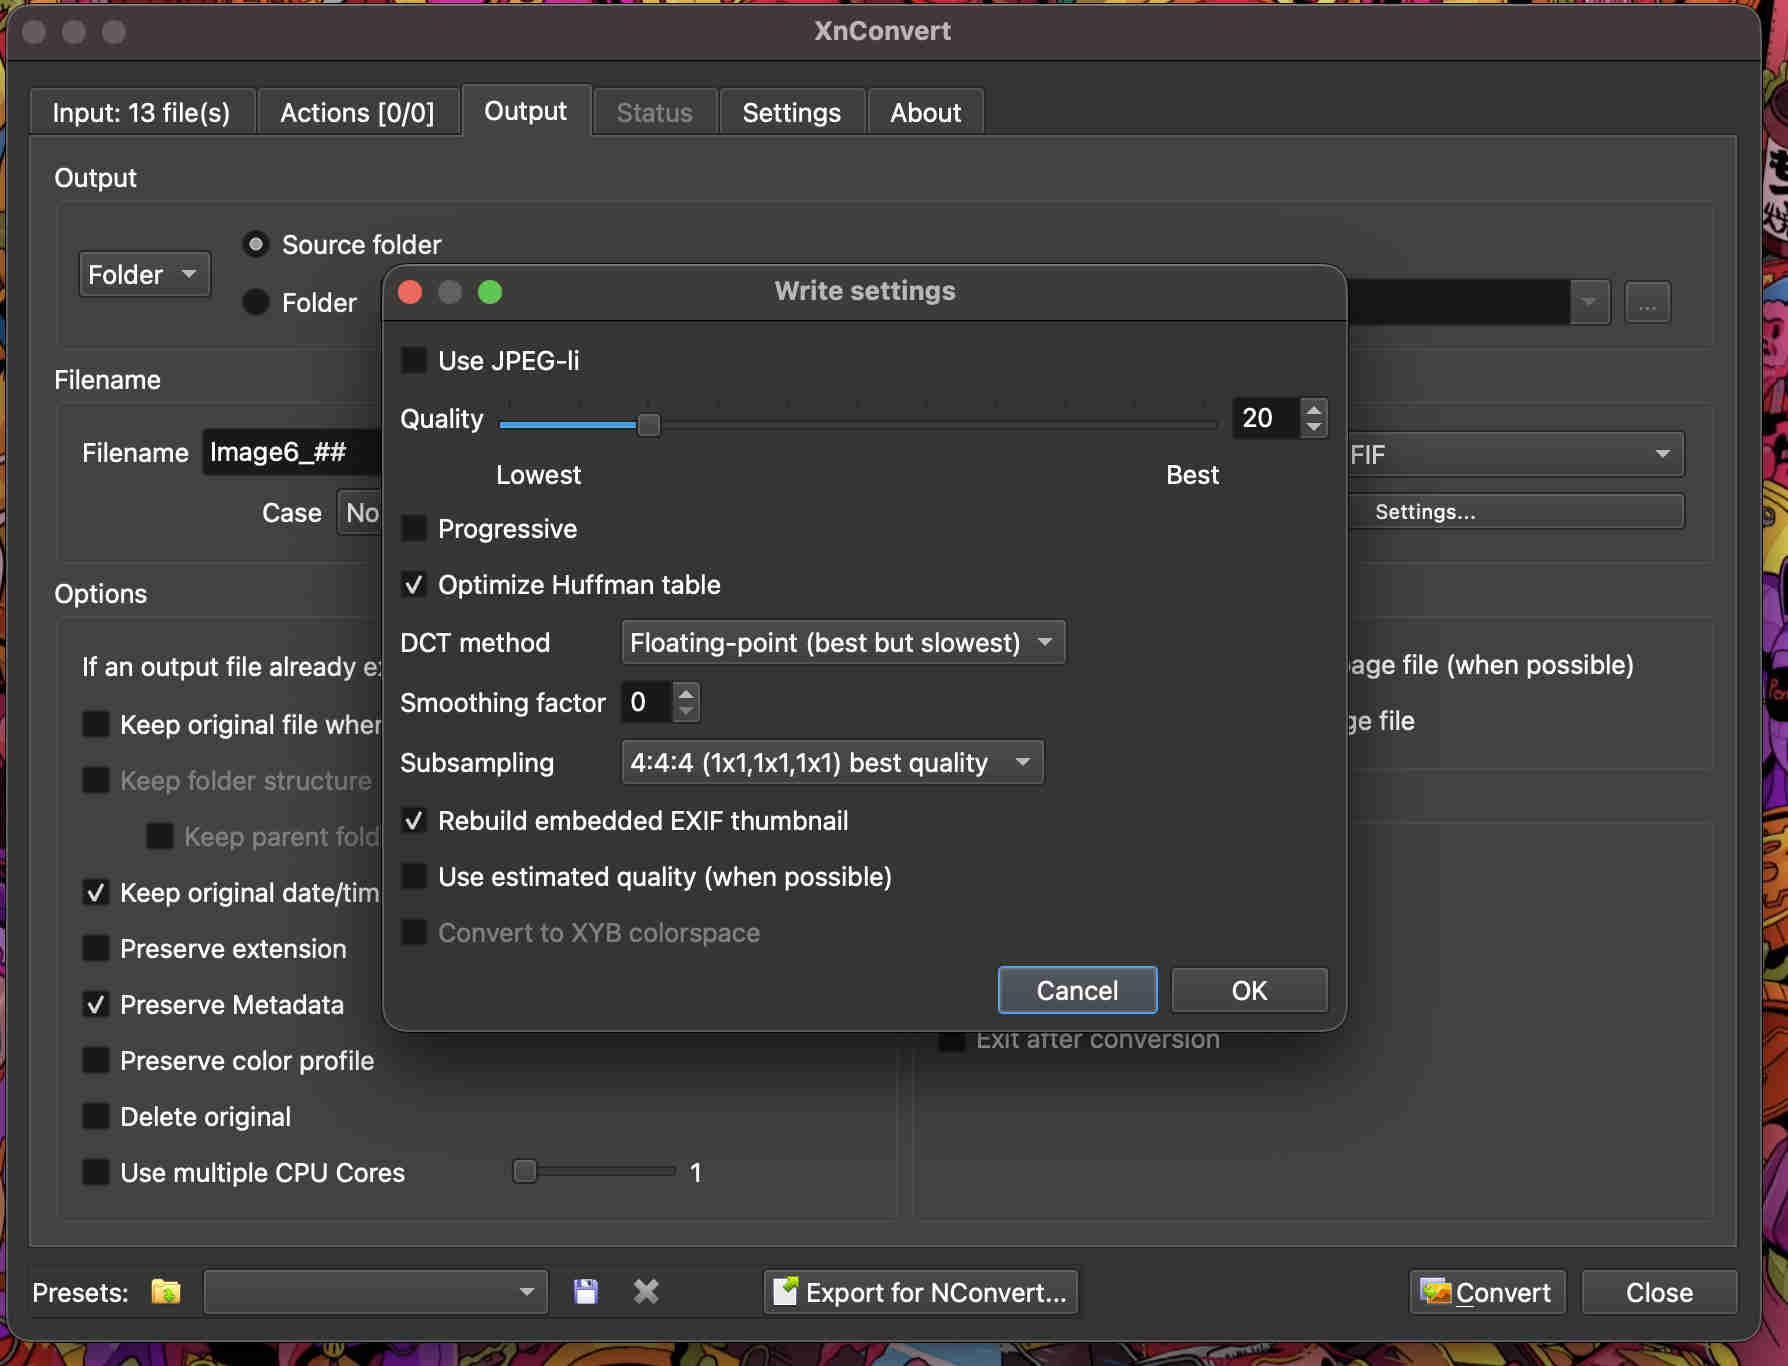Increase the Smoothing factor value
This screenshot has height=1366, width=1788.
coord(686,693)
